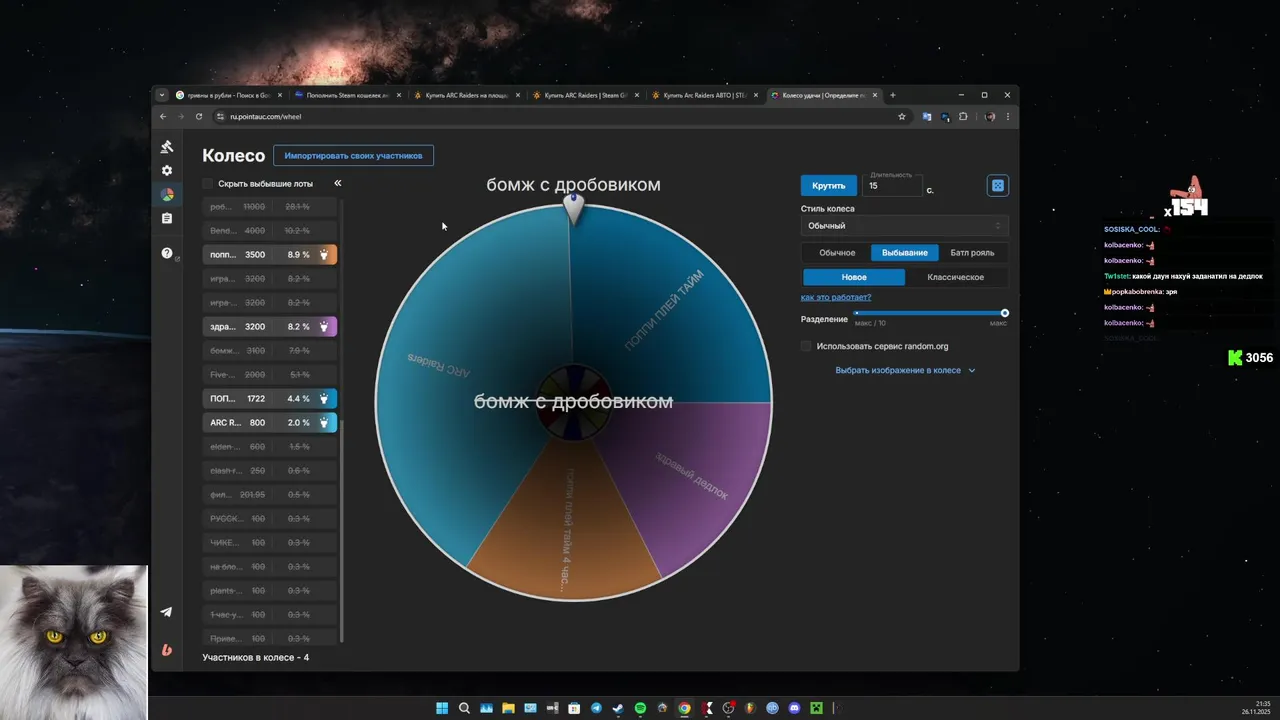The image size is (1280, 720).
Task: Click the orange Boosty icon in sidebar
Action: coord(166,650)
